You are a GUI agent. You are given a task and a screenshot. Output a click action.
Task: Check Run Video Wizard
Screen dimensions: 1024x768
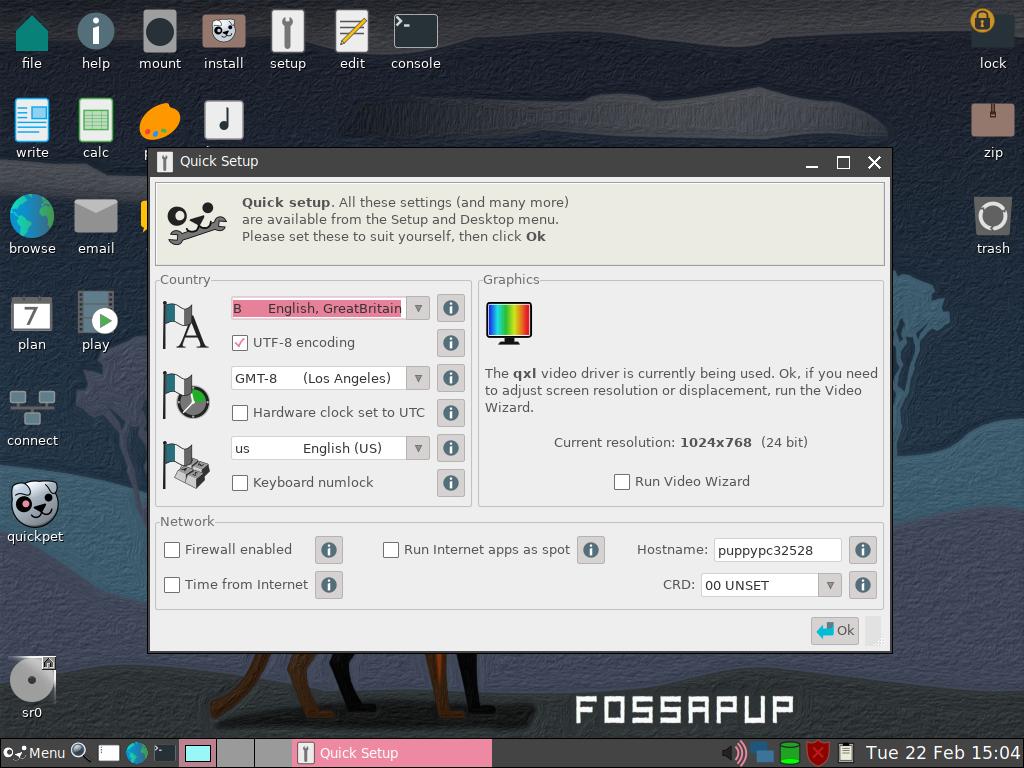622,482
